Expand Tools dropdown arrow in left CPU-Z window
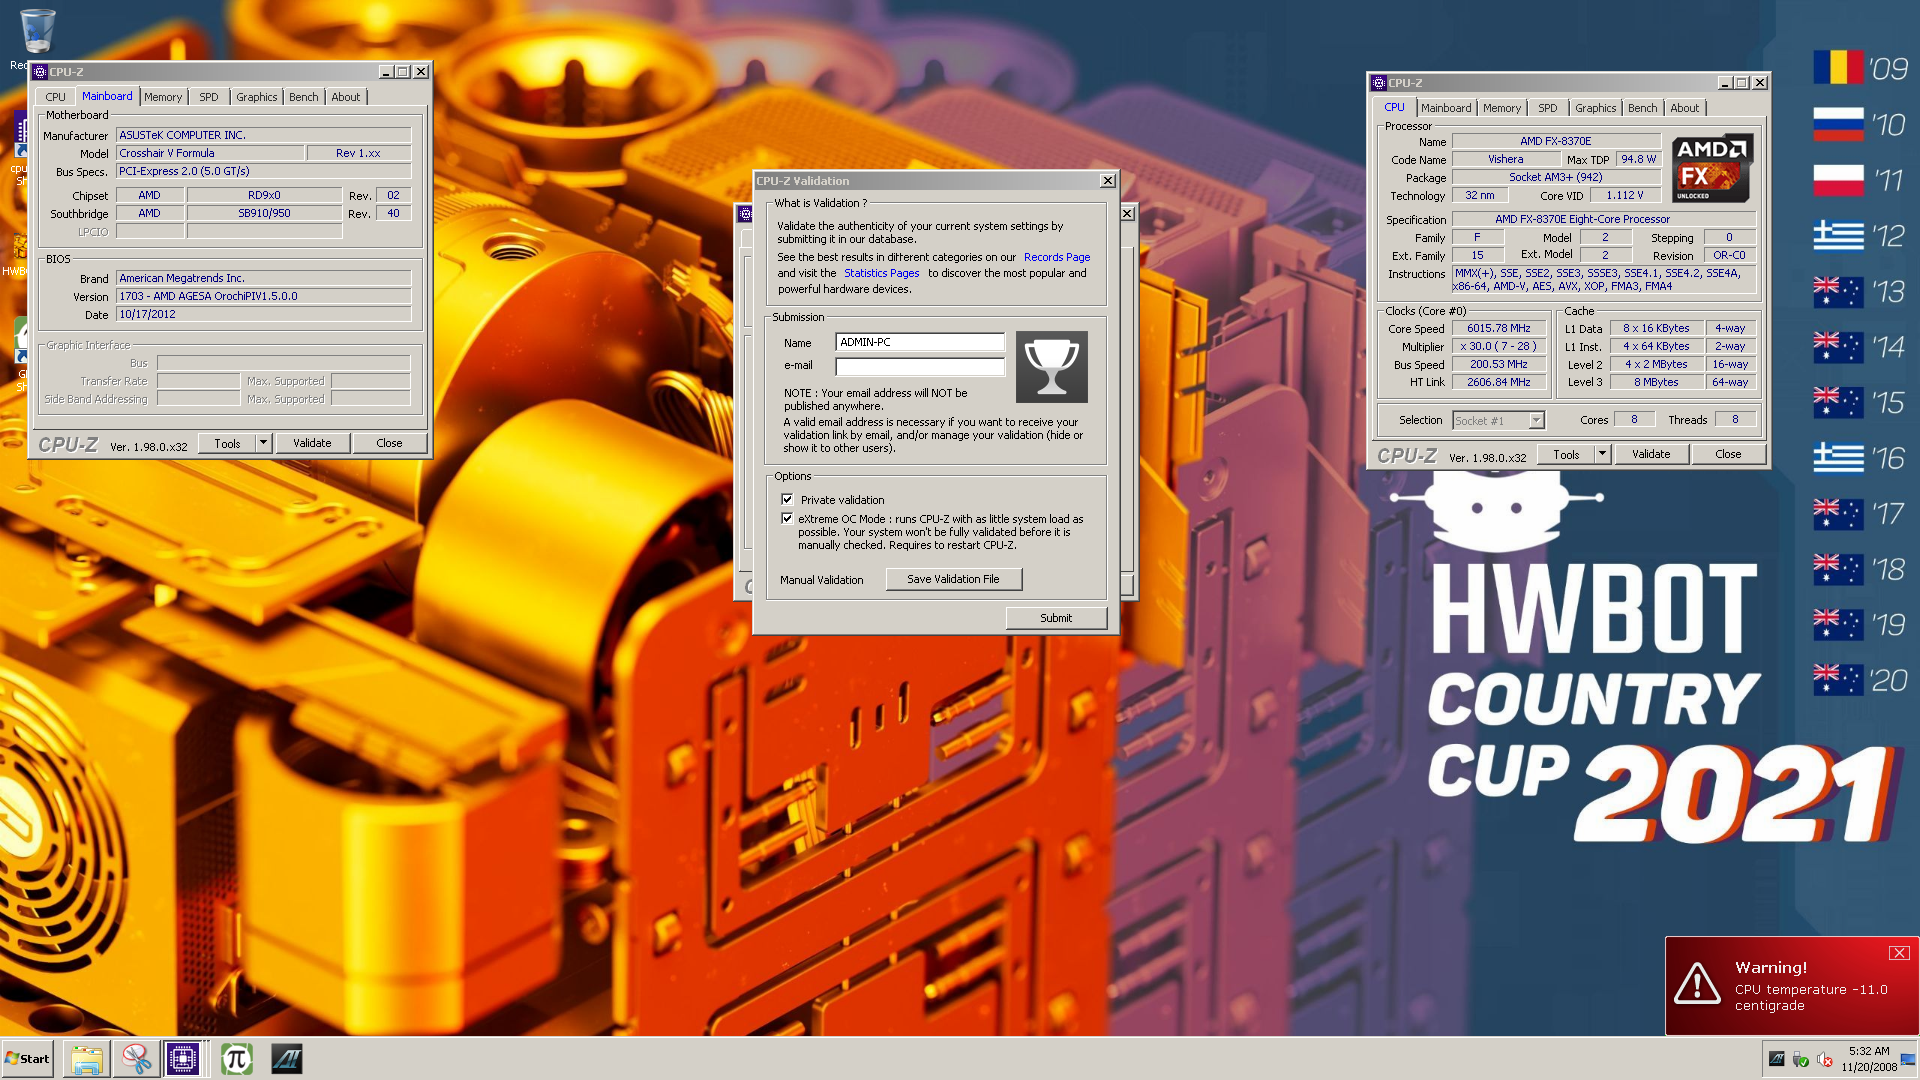This screenshot has height=1080, width=1920. (263, 443)
